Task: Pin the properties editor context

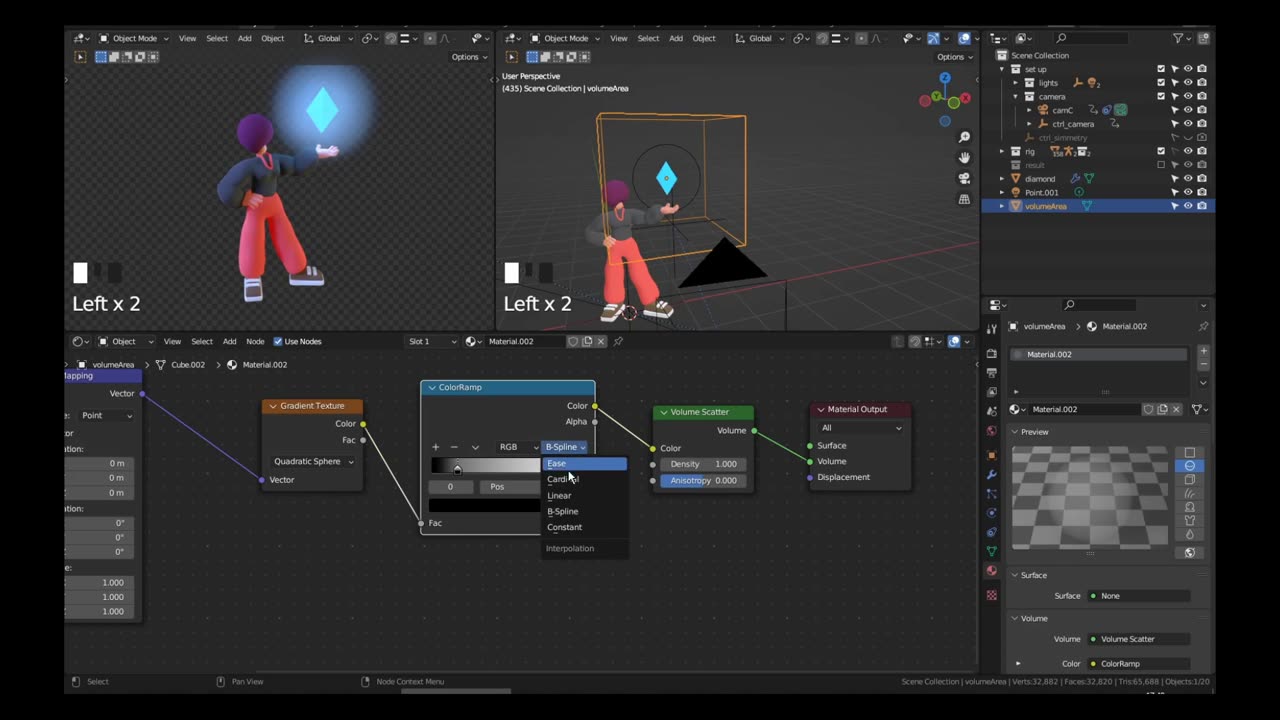Action: (1203, 326)
